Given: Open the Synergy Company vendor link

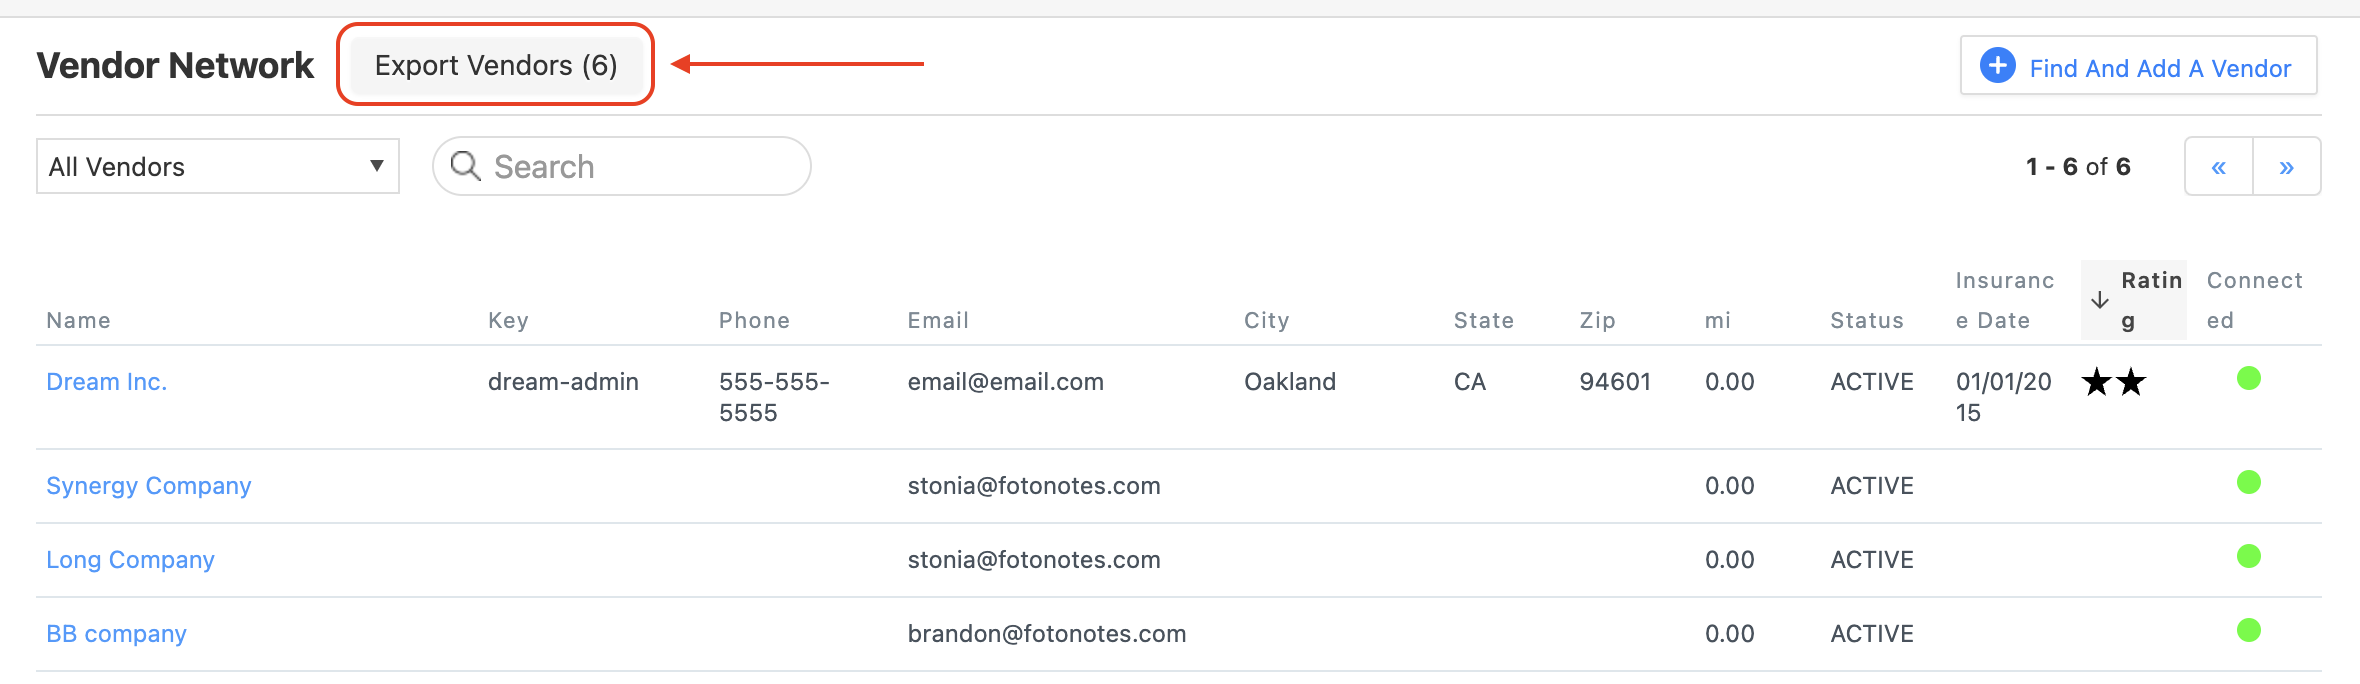Looking at the screenshot, I should tap(149, 486).
